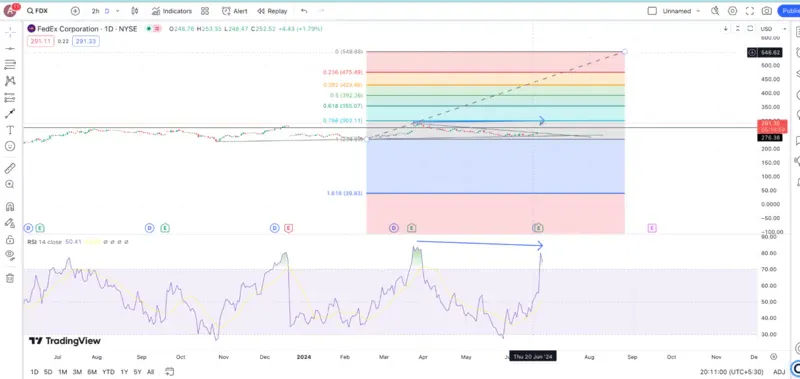Screen dimensions: 800x379
Task: Expand the interval dropdown chevron
Action: click(118, 11)
